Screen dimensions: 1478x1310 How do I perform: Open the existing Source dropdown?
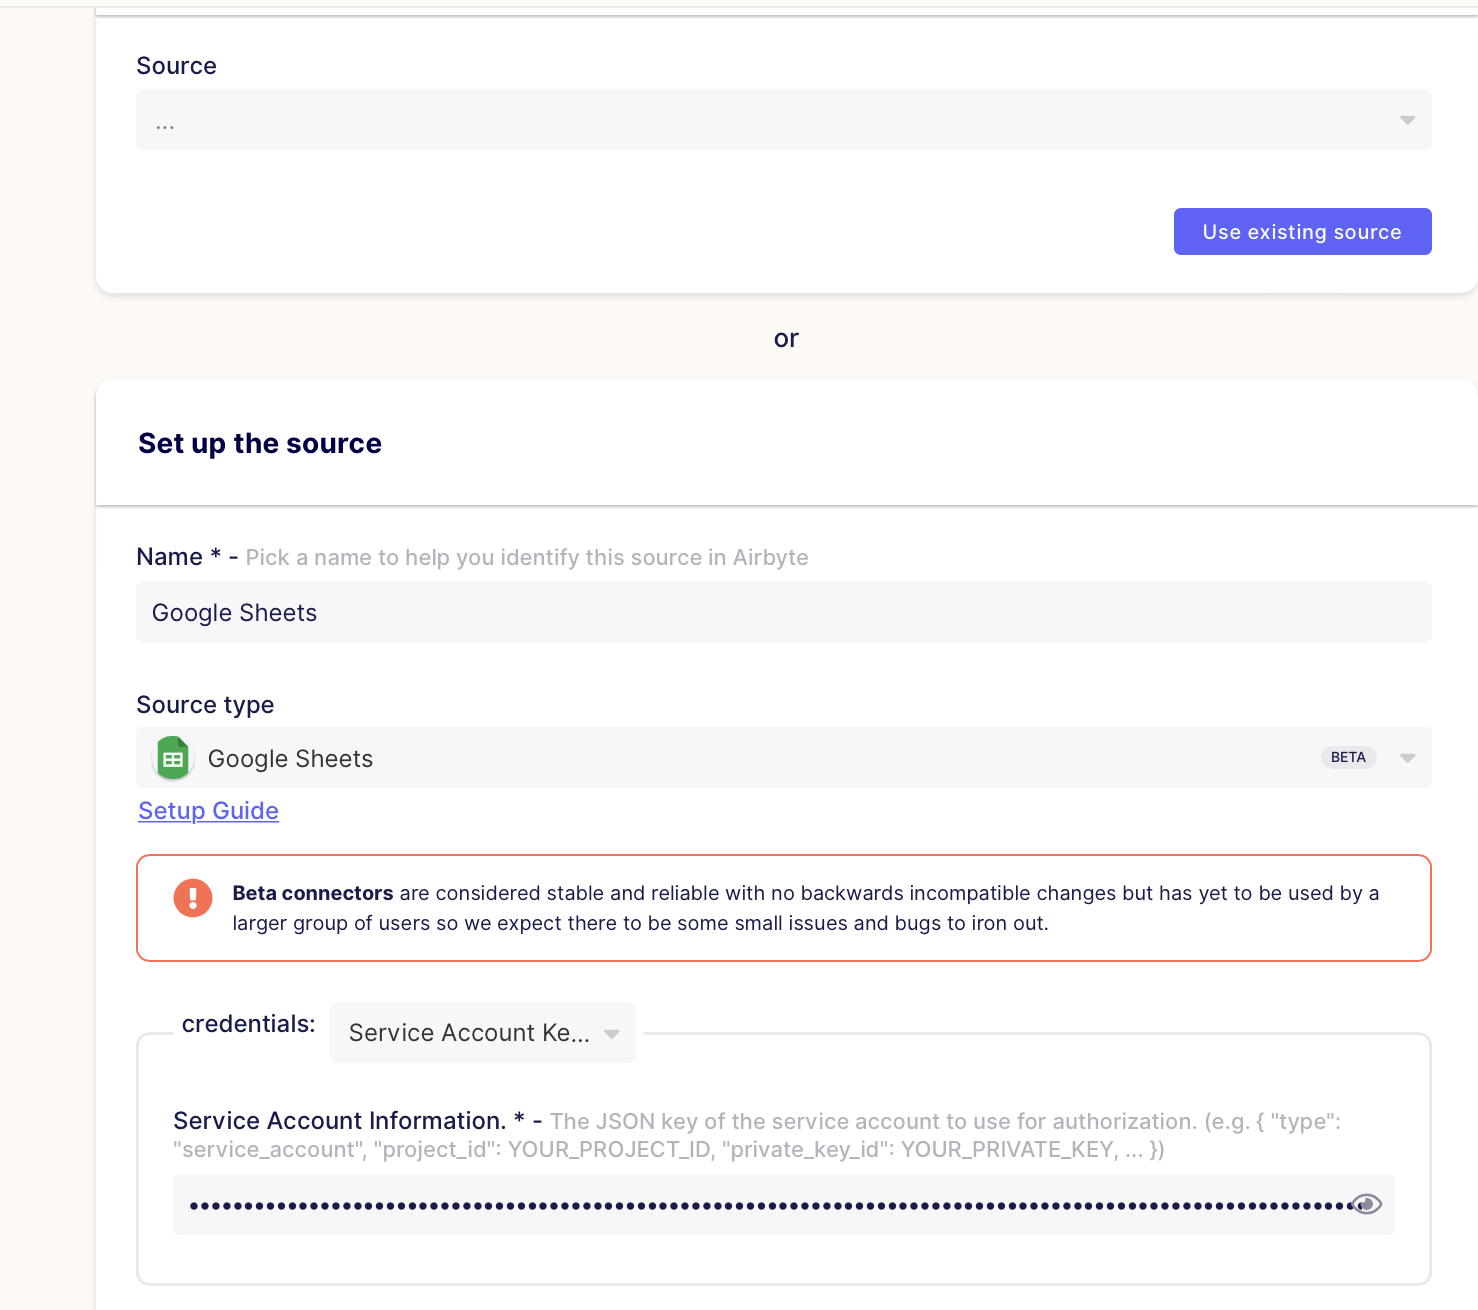coord(783,120)
